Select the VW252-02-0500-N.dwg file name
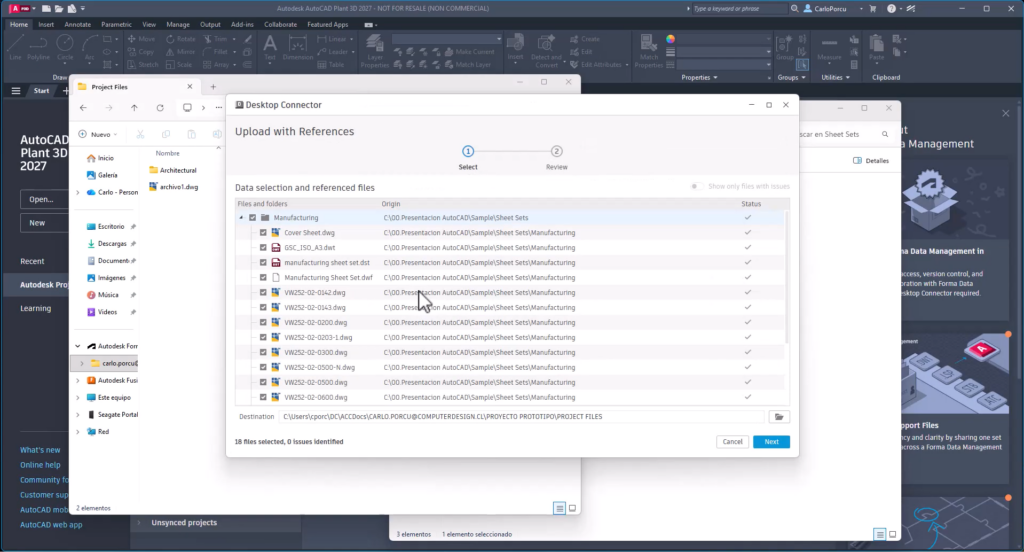 [x=319, y=367]
